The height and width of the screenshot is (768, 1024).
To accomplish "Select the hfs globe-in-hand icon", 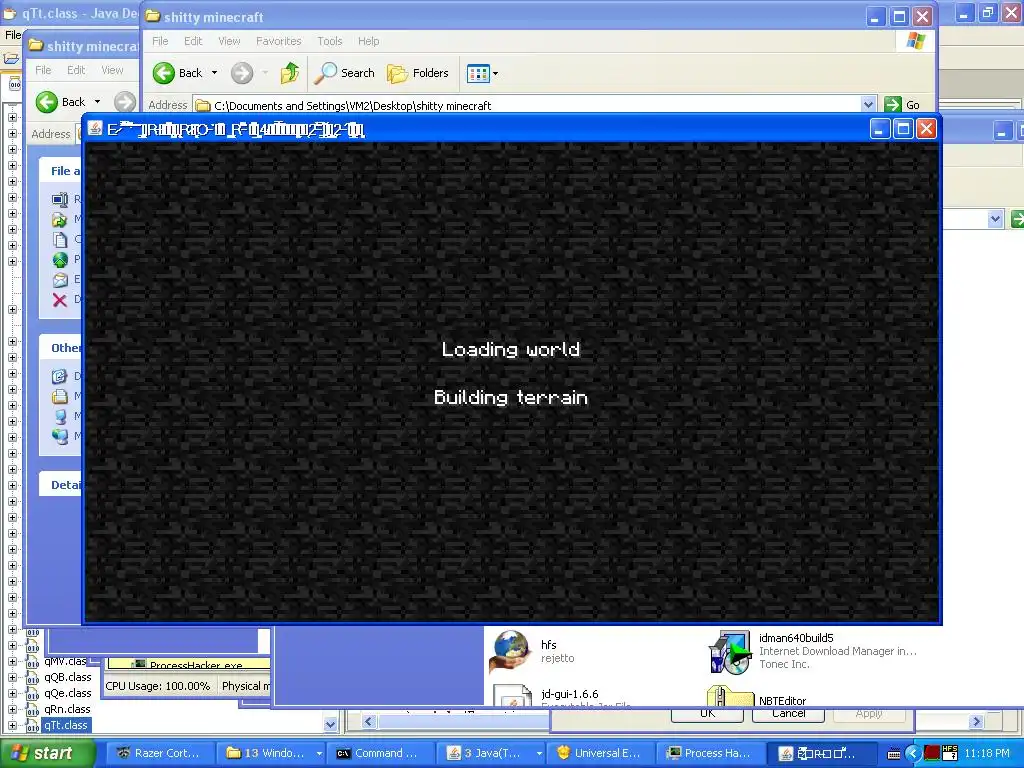I will [x=511, y=652].
